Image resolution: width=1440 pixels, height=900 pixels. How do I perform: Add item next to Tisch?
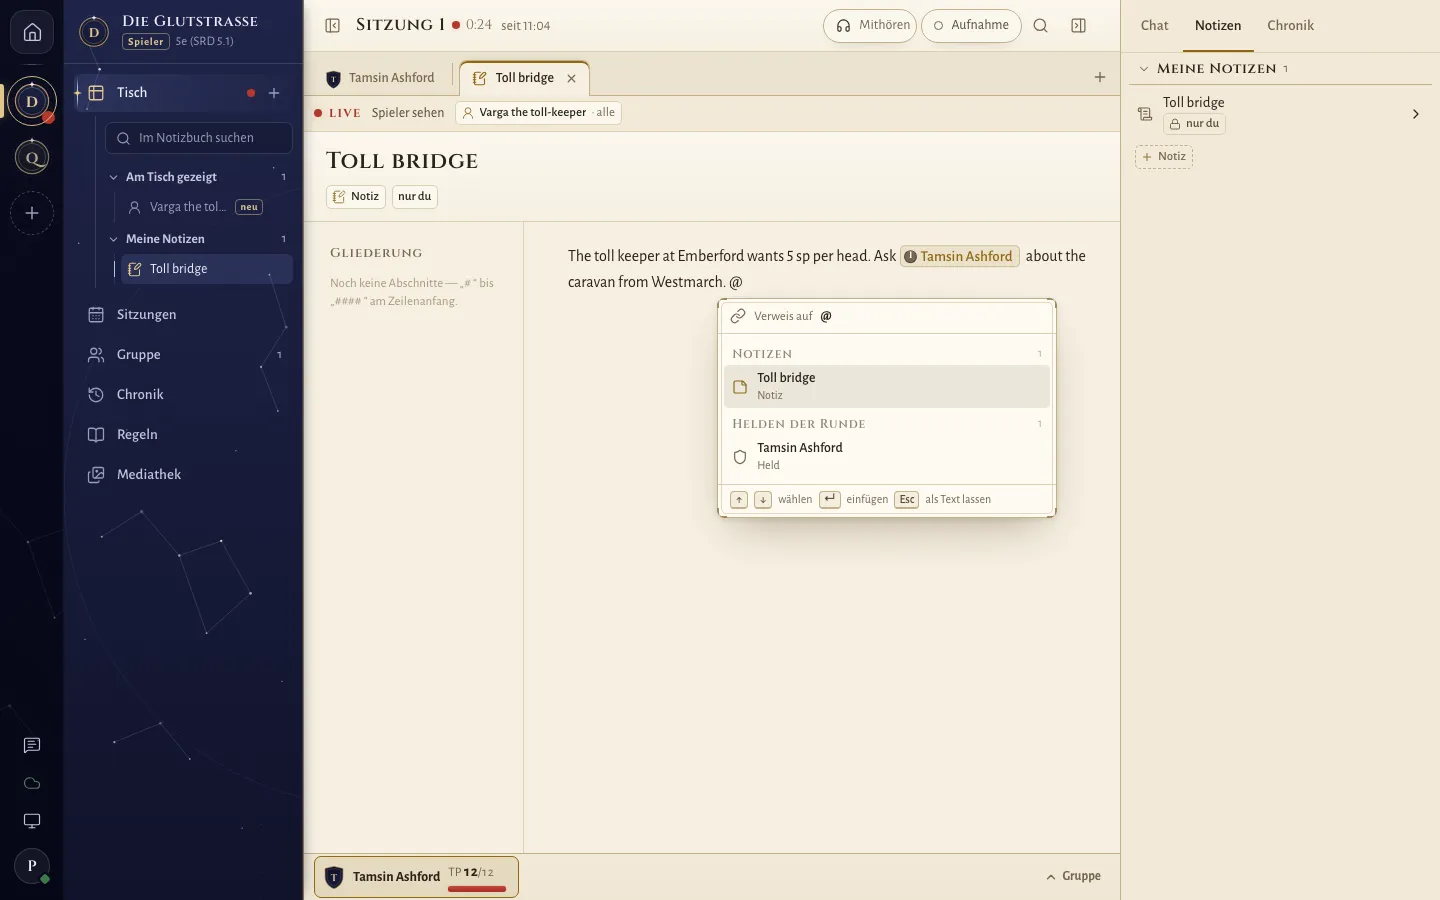(x=274, y=93)
